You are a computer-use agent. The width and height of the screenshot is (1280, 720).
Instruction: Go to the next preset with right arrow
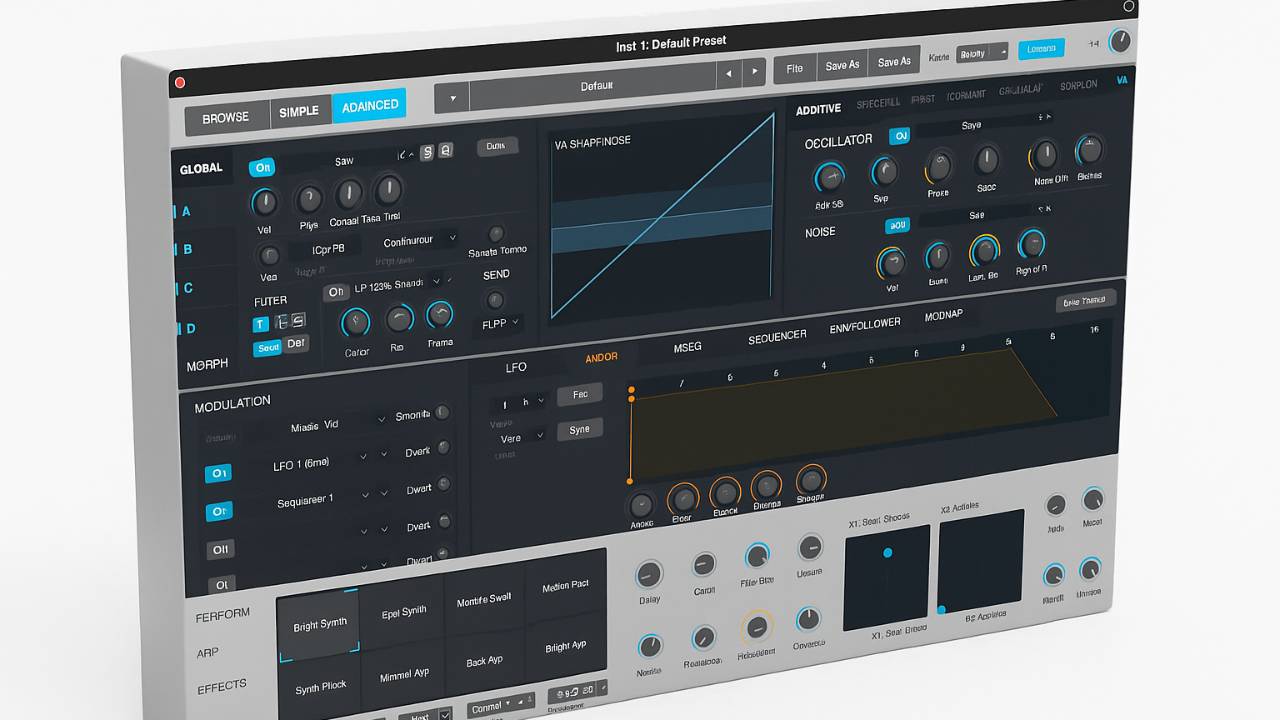(755, 73)
